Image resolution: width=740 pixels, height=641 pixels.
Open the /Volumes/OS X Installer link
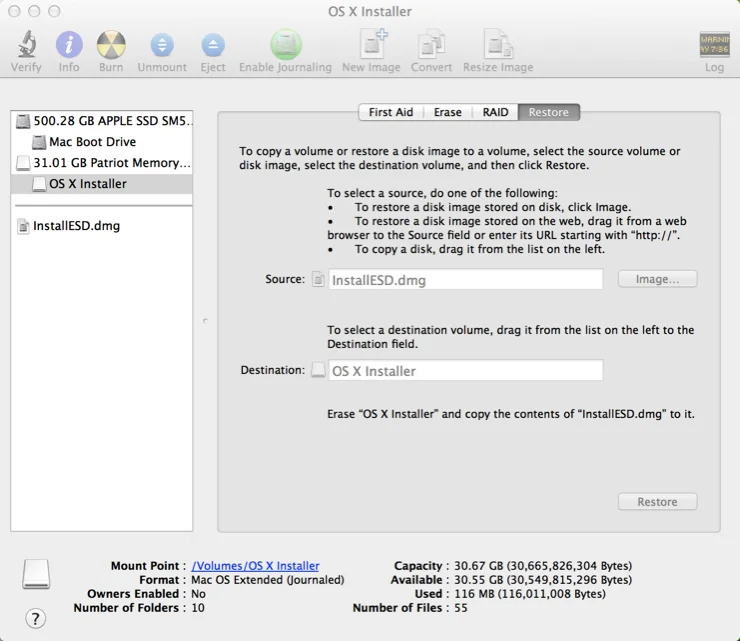255,565
